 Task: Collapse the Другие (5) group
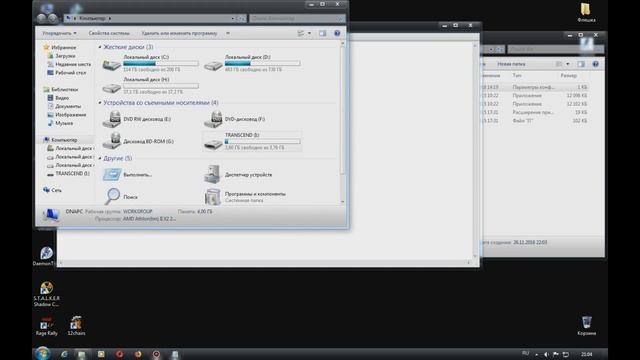click(100, 158)
